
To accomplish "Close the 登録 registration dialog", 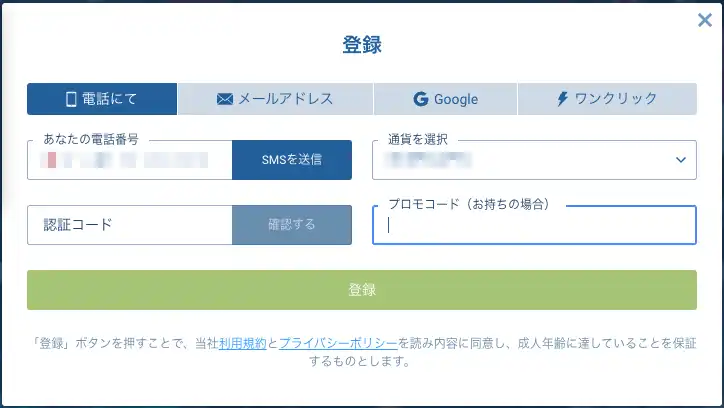I will tap(704, 20).
